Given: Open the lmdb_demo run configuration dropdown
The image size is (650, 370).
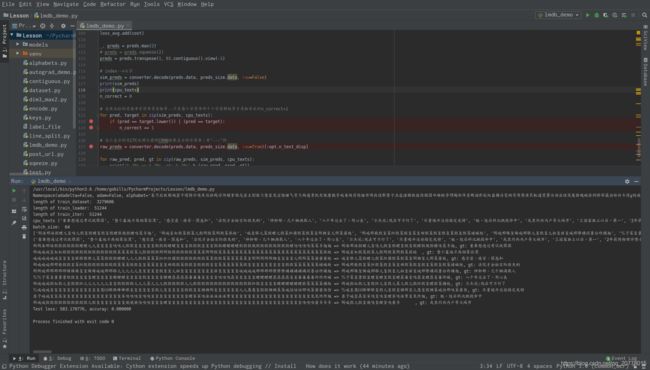Looking at the screenshot, I should point(558,15).
